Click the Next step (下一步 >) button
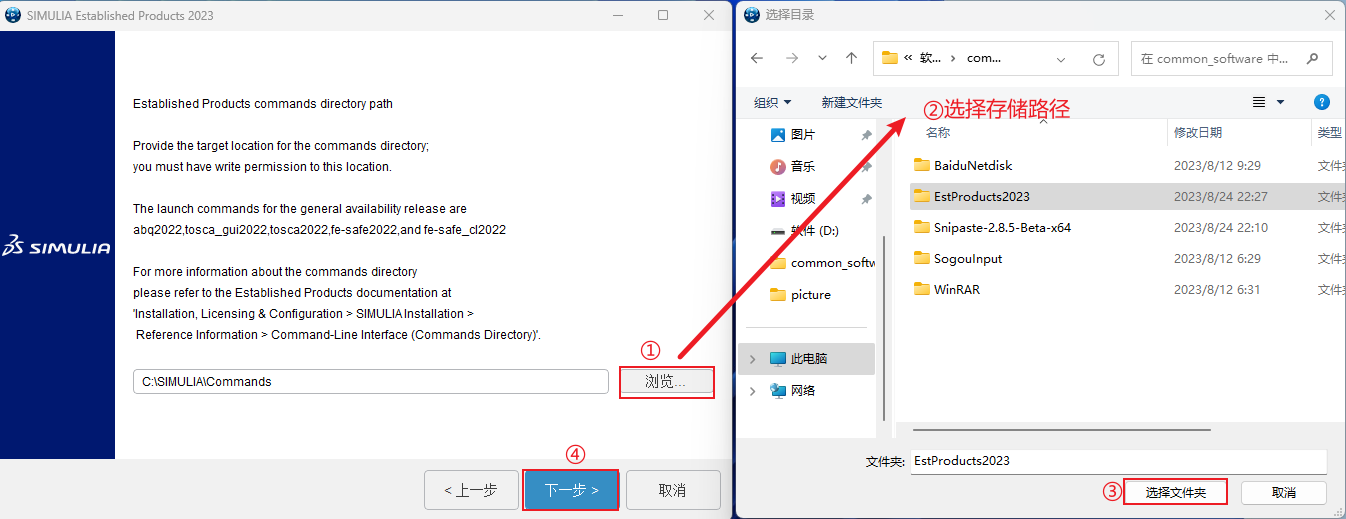Image resolution: width=1346 pixels, height=519 pixels. (571, 490)
